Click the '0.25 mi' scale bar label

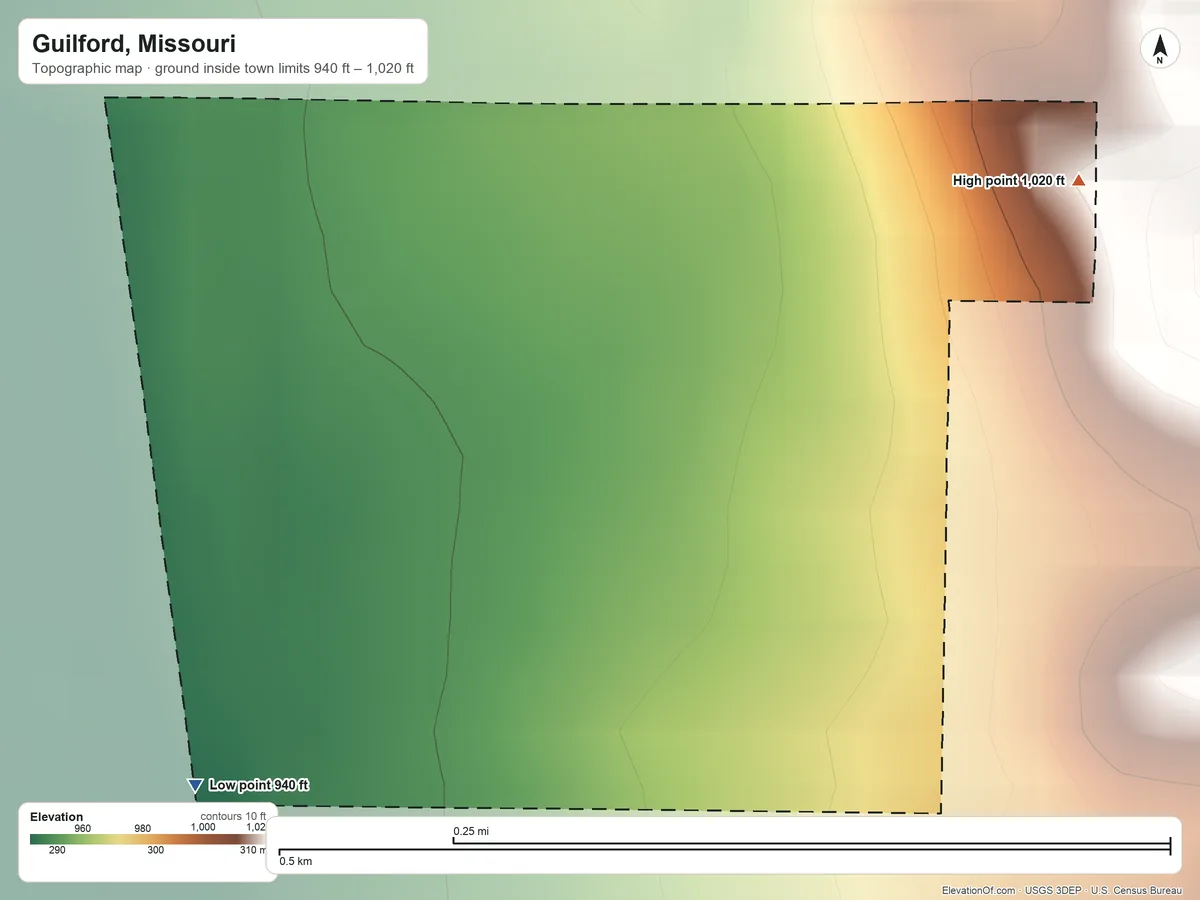[471, 831]
